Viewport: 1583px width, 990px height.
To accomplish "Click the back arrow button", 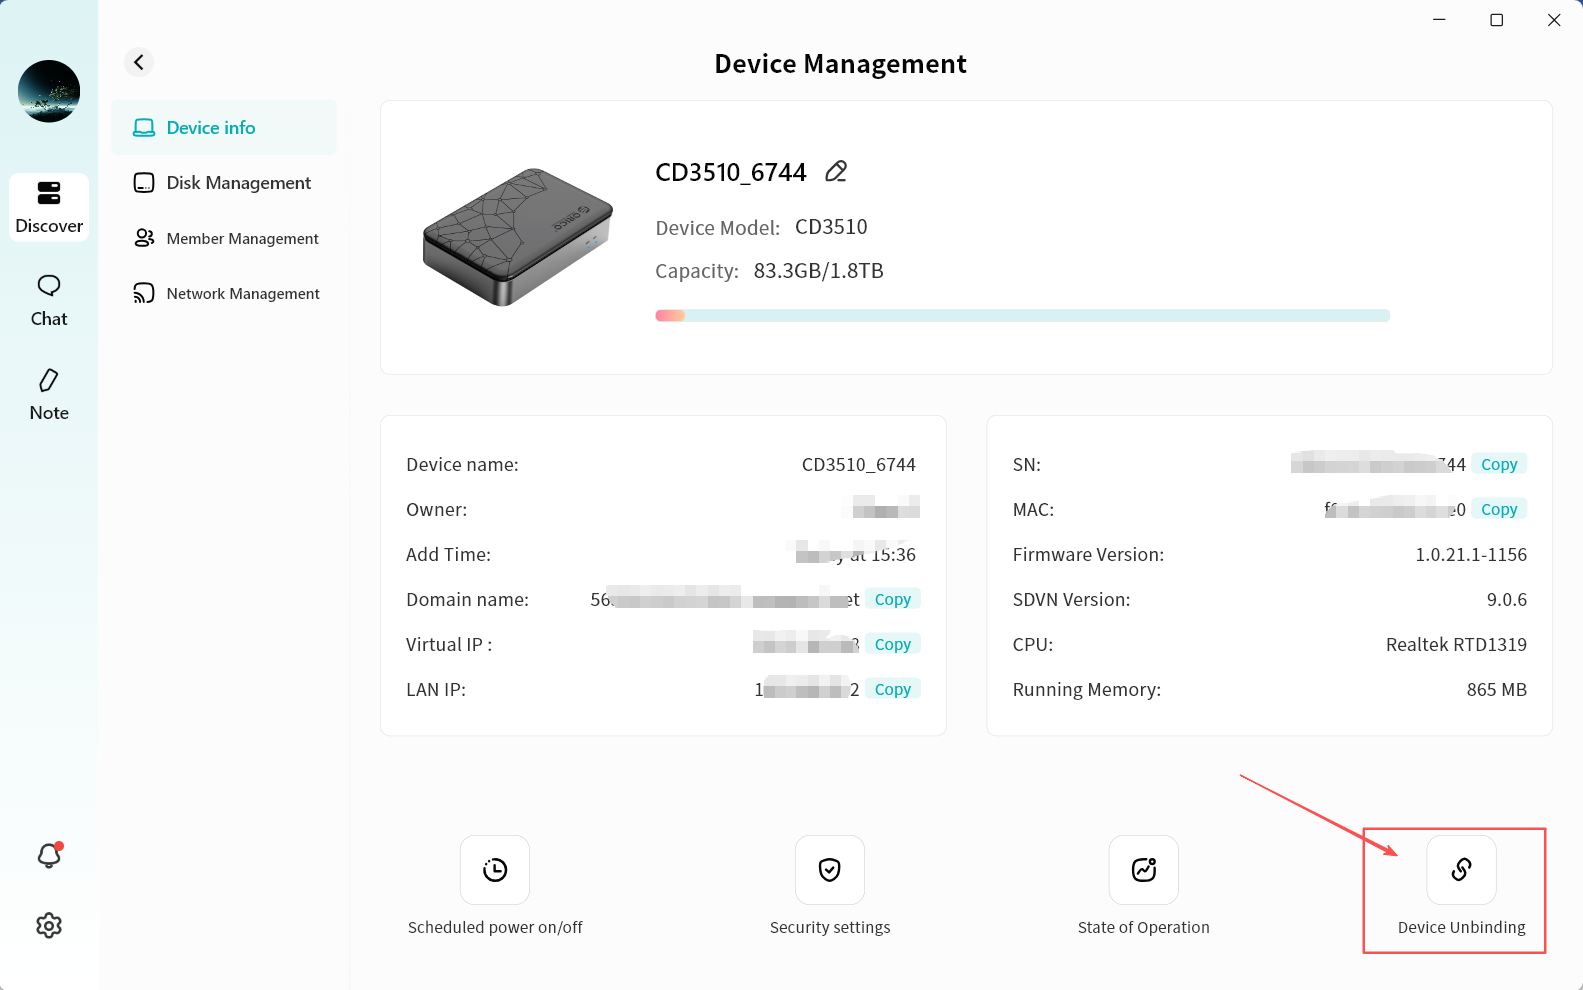I will tap(139, 62).
